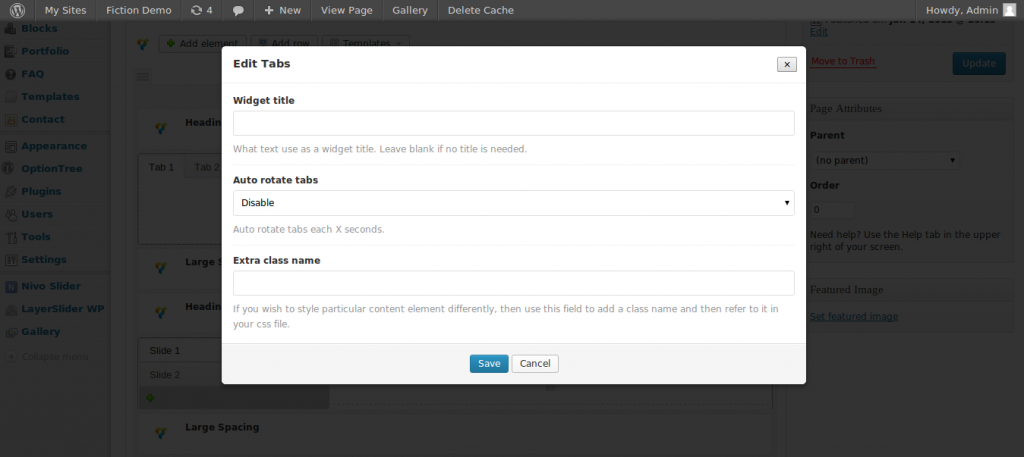Image resolution: width=1024 pixels, height=457 pixels.
Task: Open Blocks in the sidebar
Action: coord(39,29)
